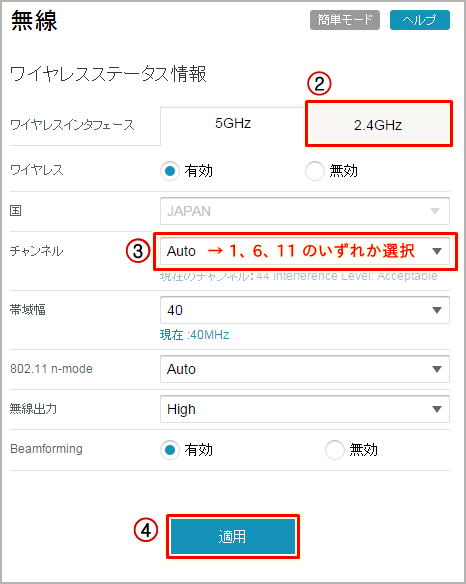Click the チャンネル label
Screen dimensions: 466x584
pyautogui.click(x=37, y=251)
